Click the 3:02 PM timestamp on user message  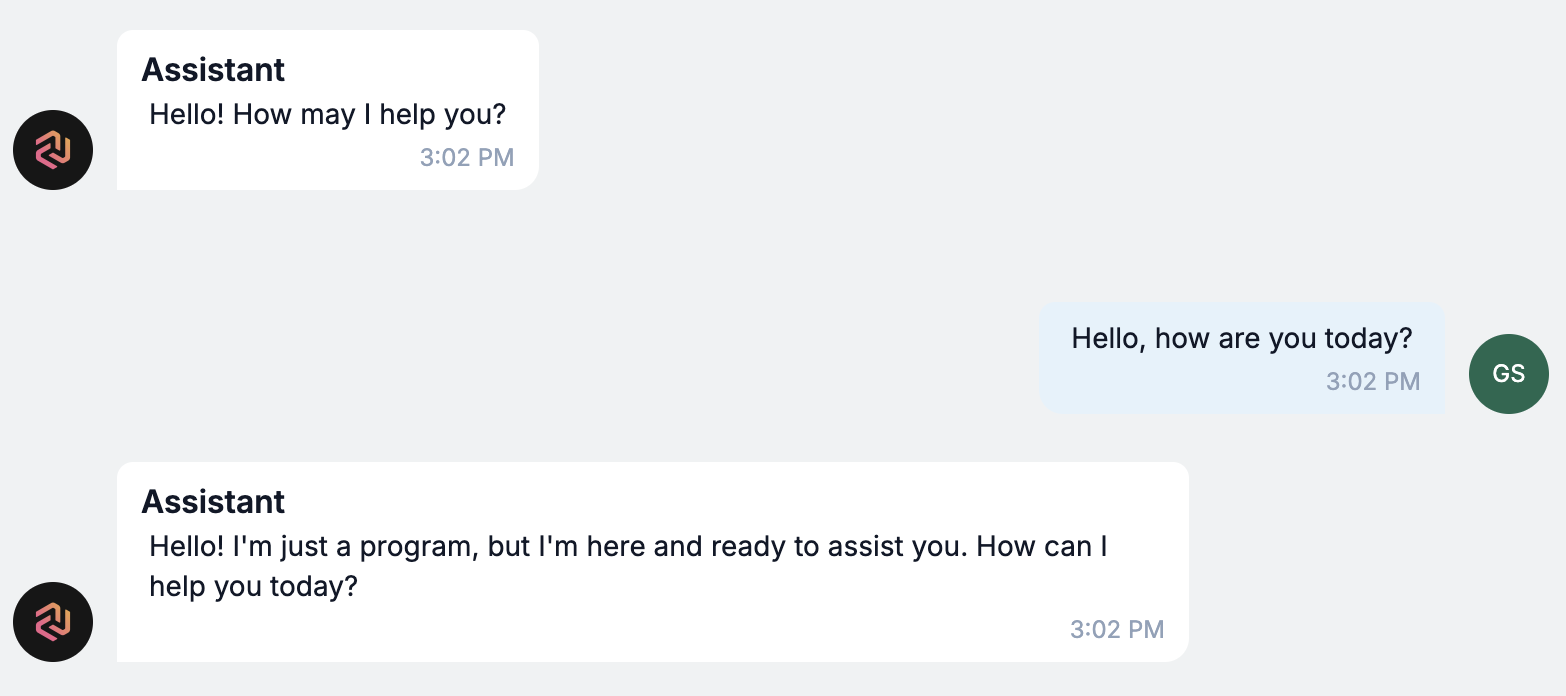point(1373,381)
